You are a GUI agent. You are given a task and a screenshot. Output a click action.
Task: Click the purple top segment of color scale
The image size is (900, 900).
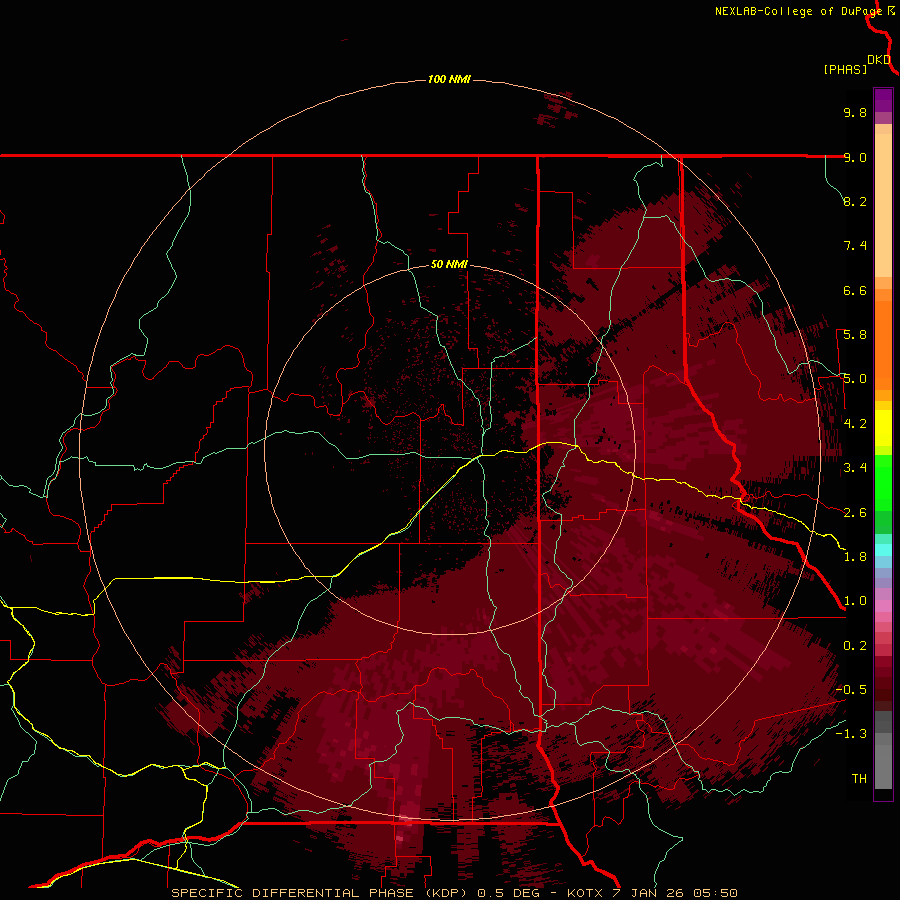tap(883, 100)
